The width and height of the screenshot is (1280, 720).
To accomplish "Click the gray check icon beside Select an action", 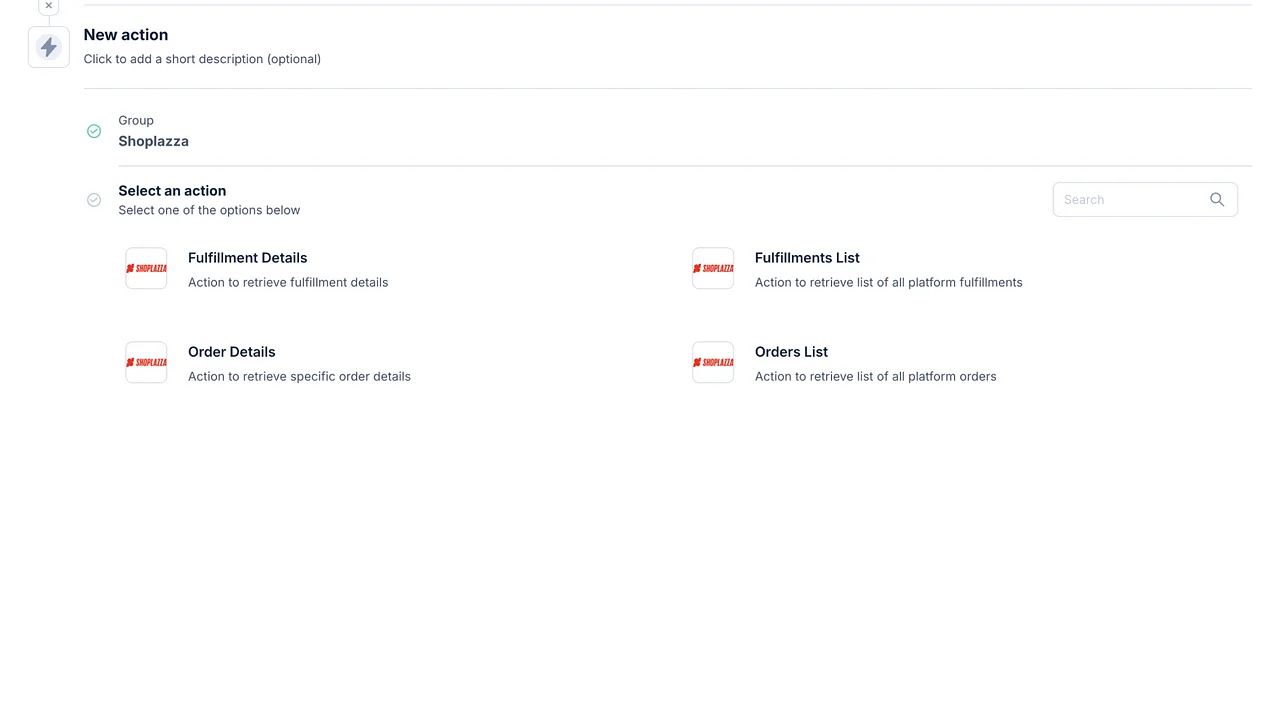I will point(94,200).
